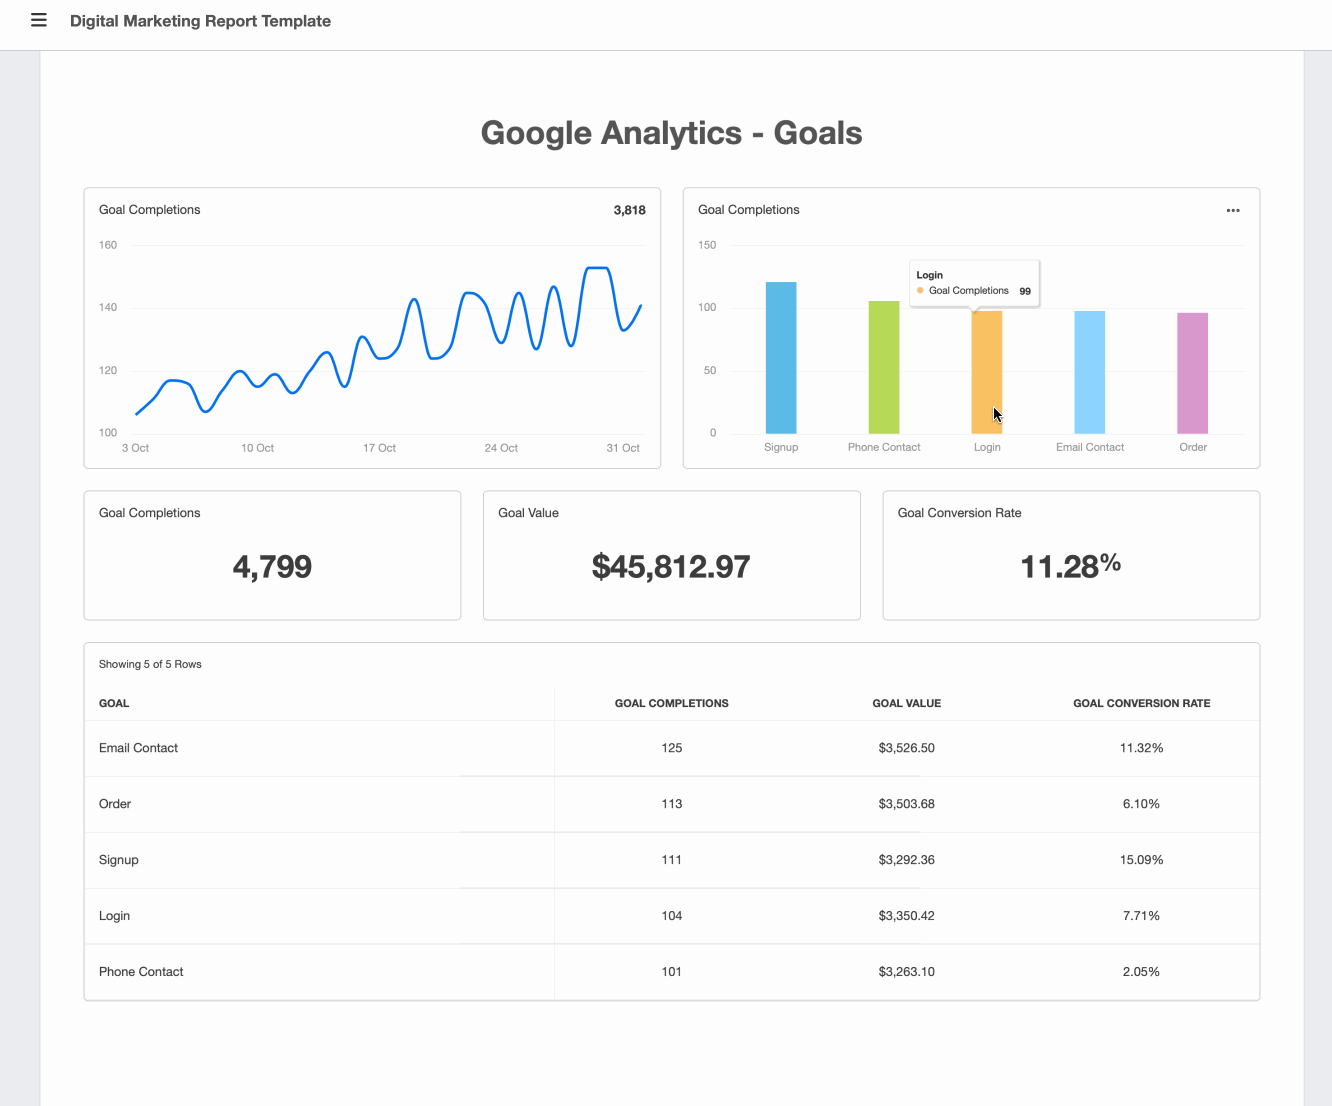This screenshot has width=1332, height=1106.
Task: Click the 31 Oct axis label on the line chart
Action: pyautogui.click(x=622, y=448)
